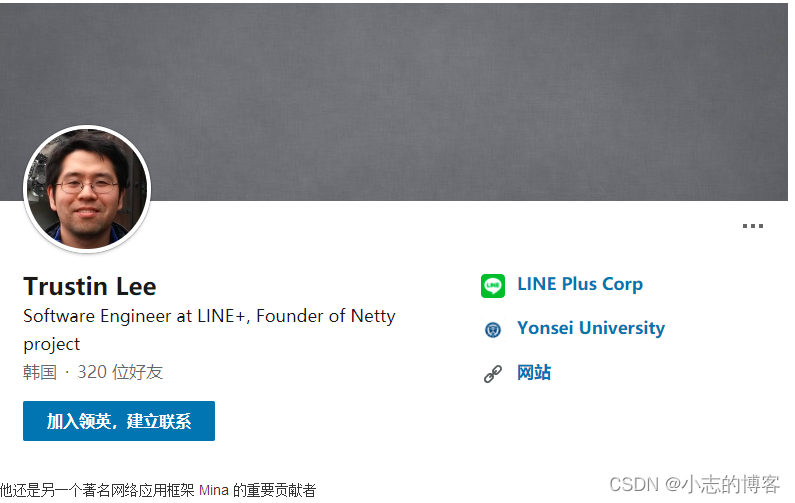Open the three-dot more options menu
Screen dimensions: 795x503
[752, 226]
